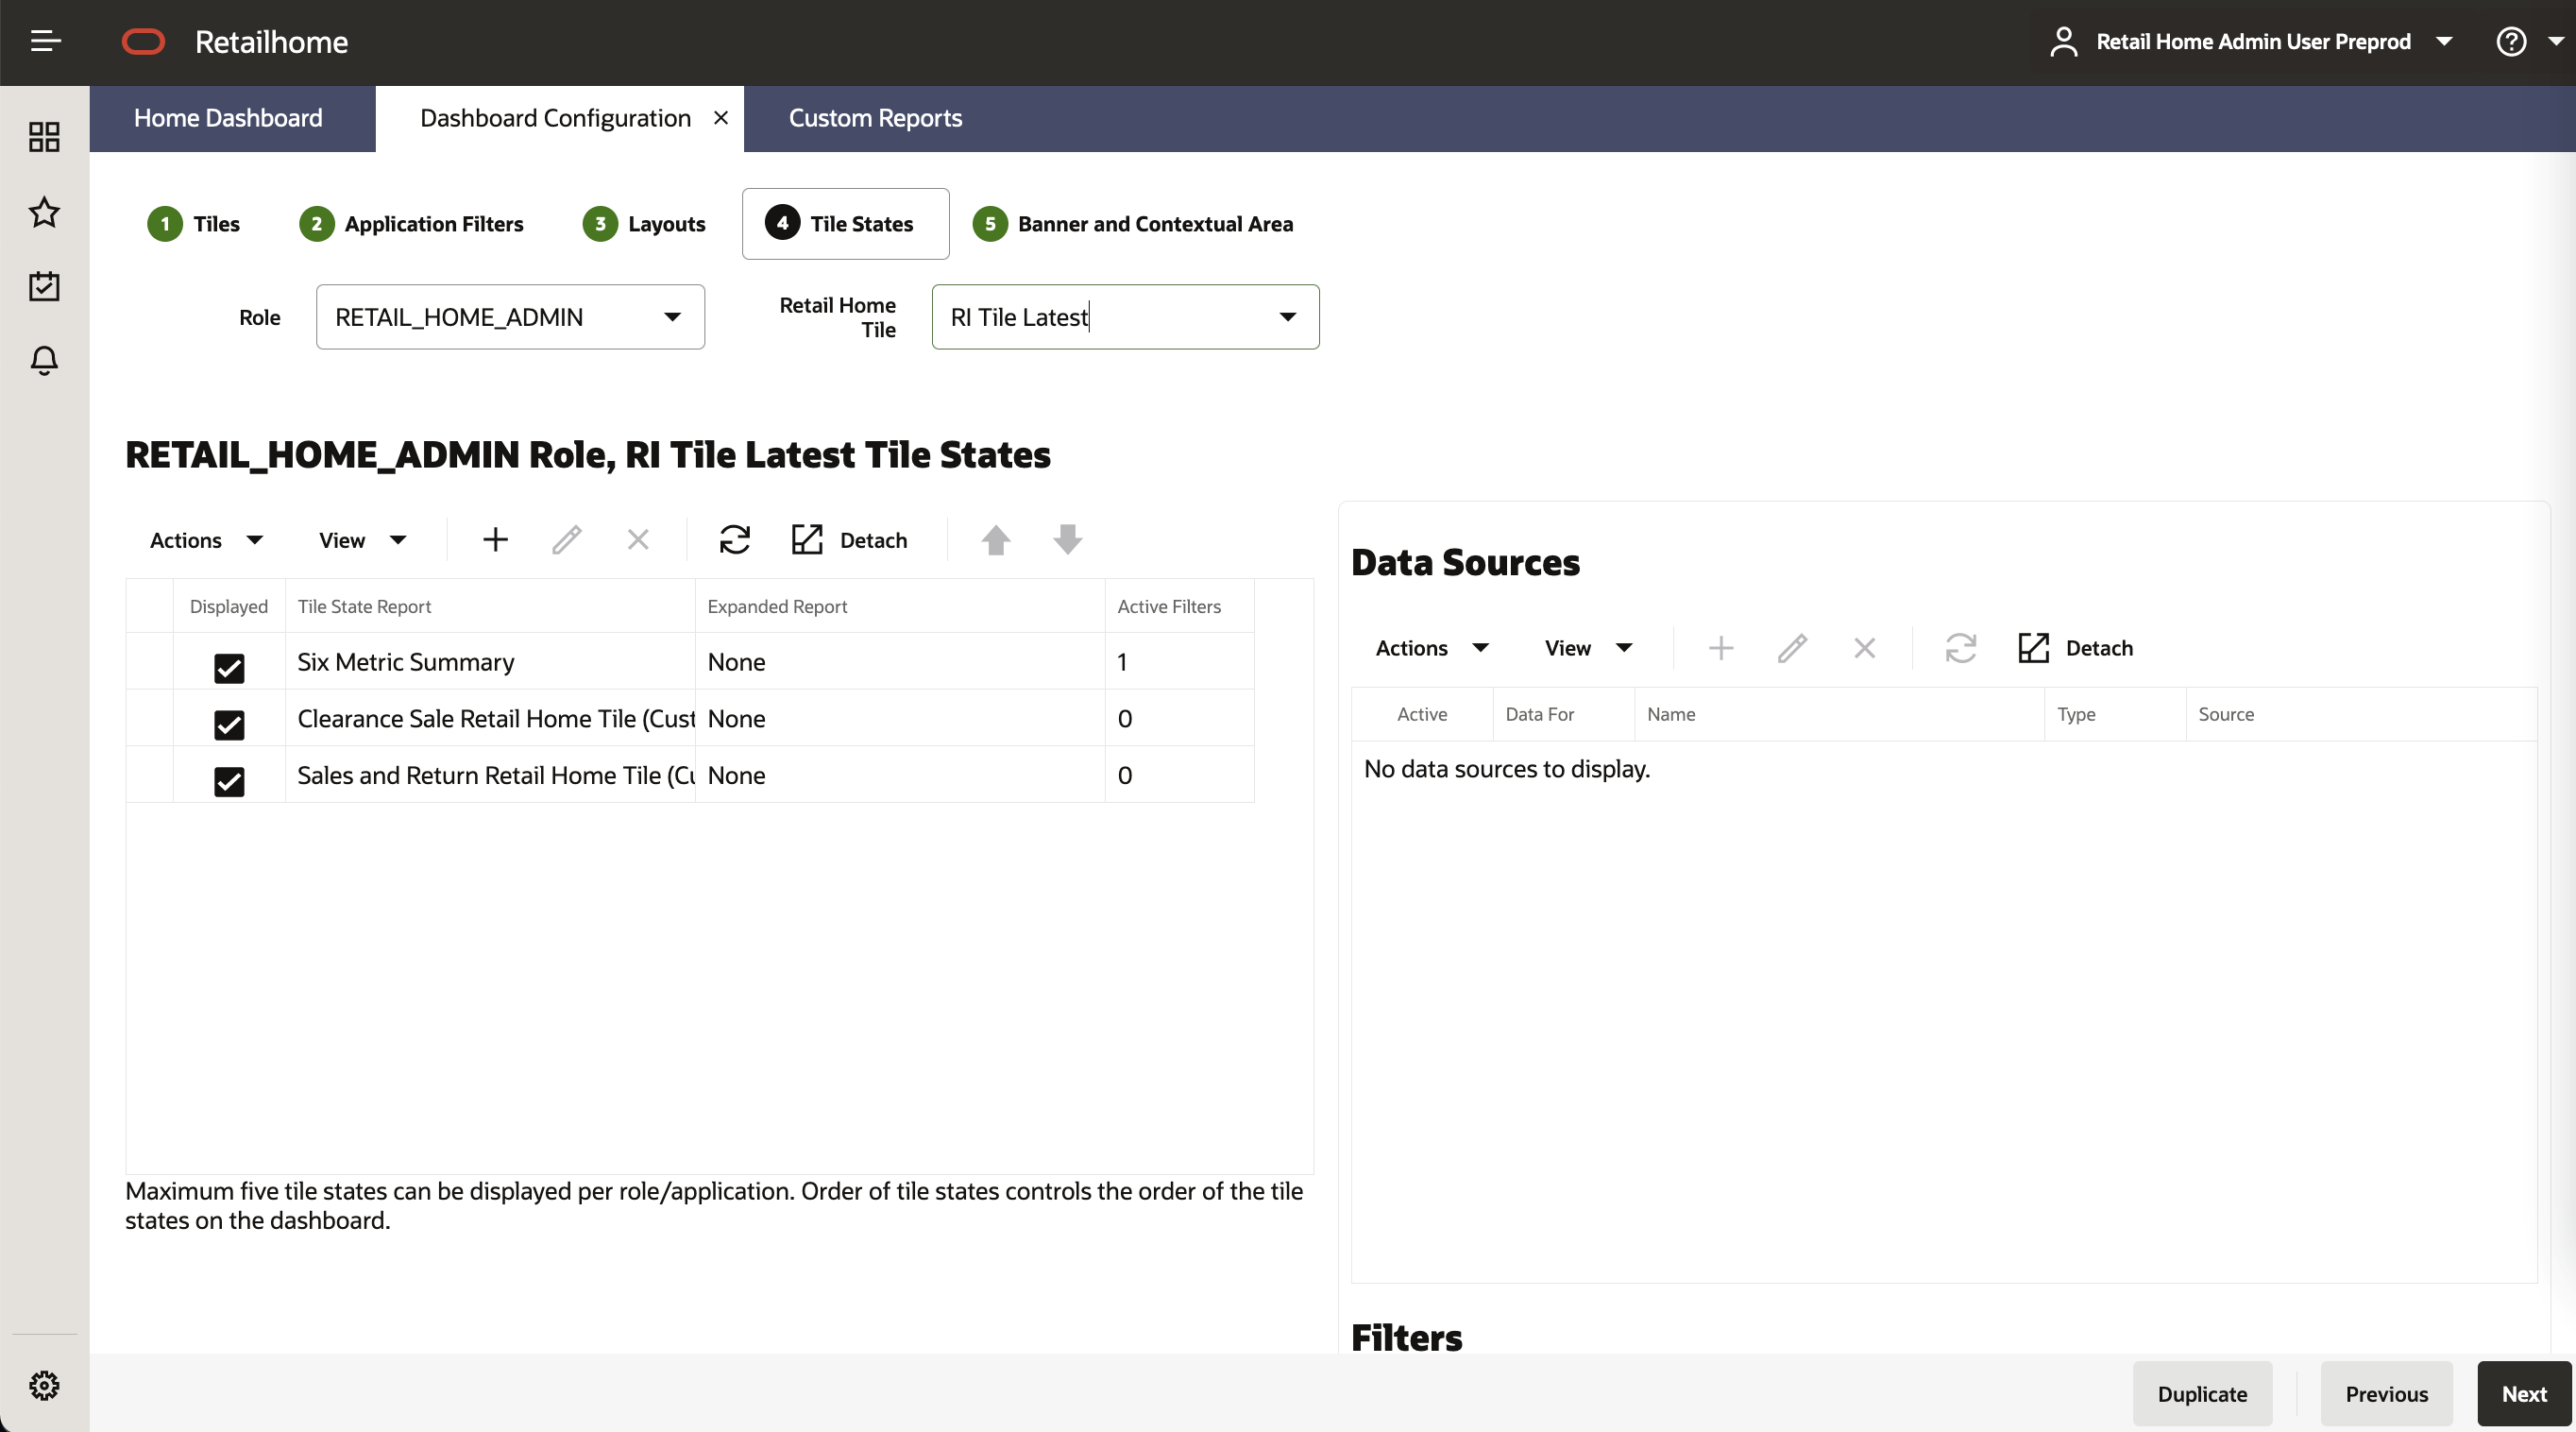The height and width of the screenshot is (1432, 2576).
Task: Click the Tile States delete X icon
Action: (638, 540)
